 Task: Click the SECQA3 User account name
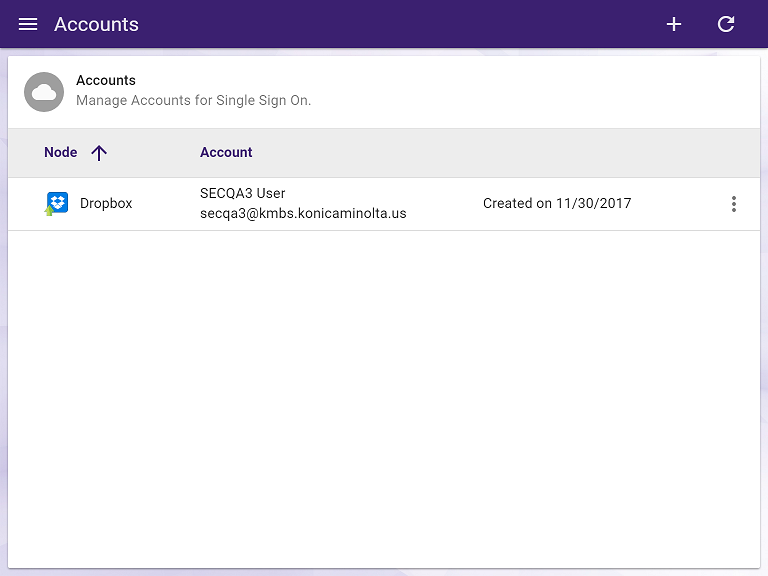242,193
